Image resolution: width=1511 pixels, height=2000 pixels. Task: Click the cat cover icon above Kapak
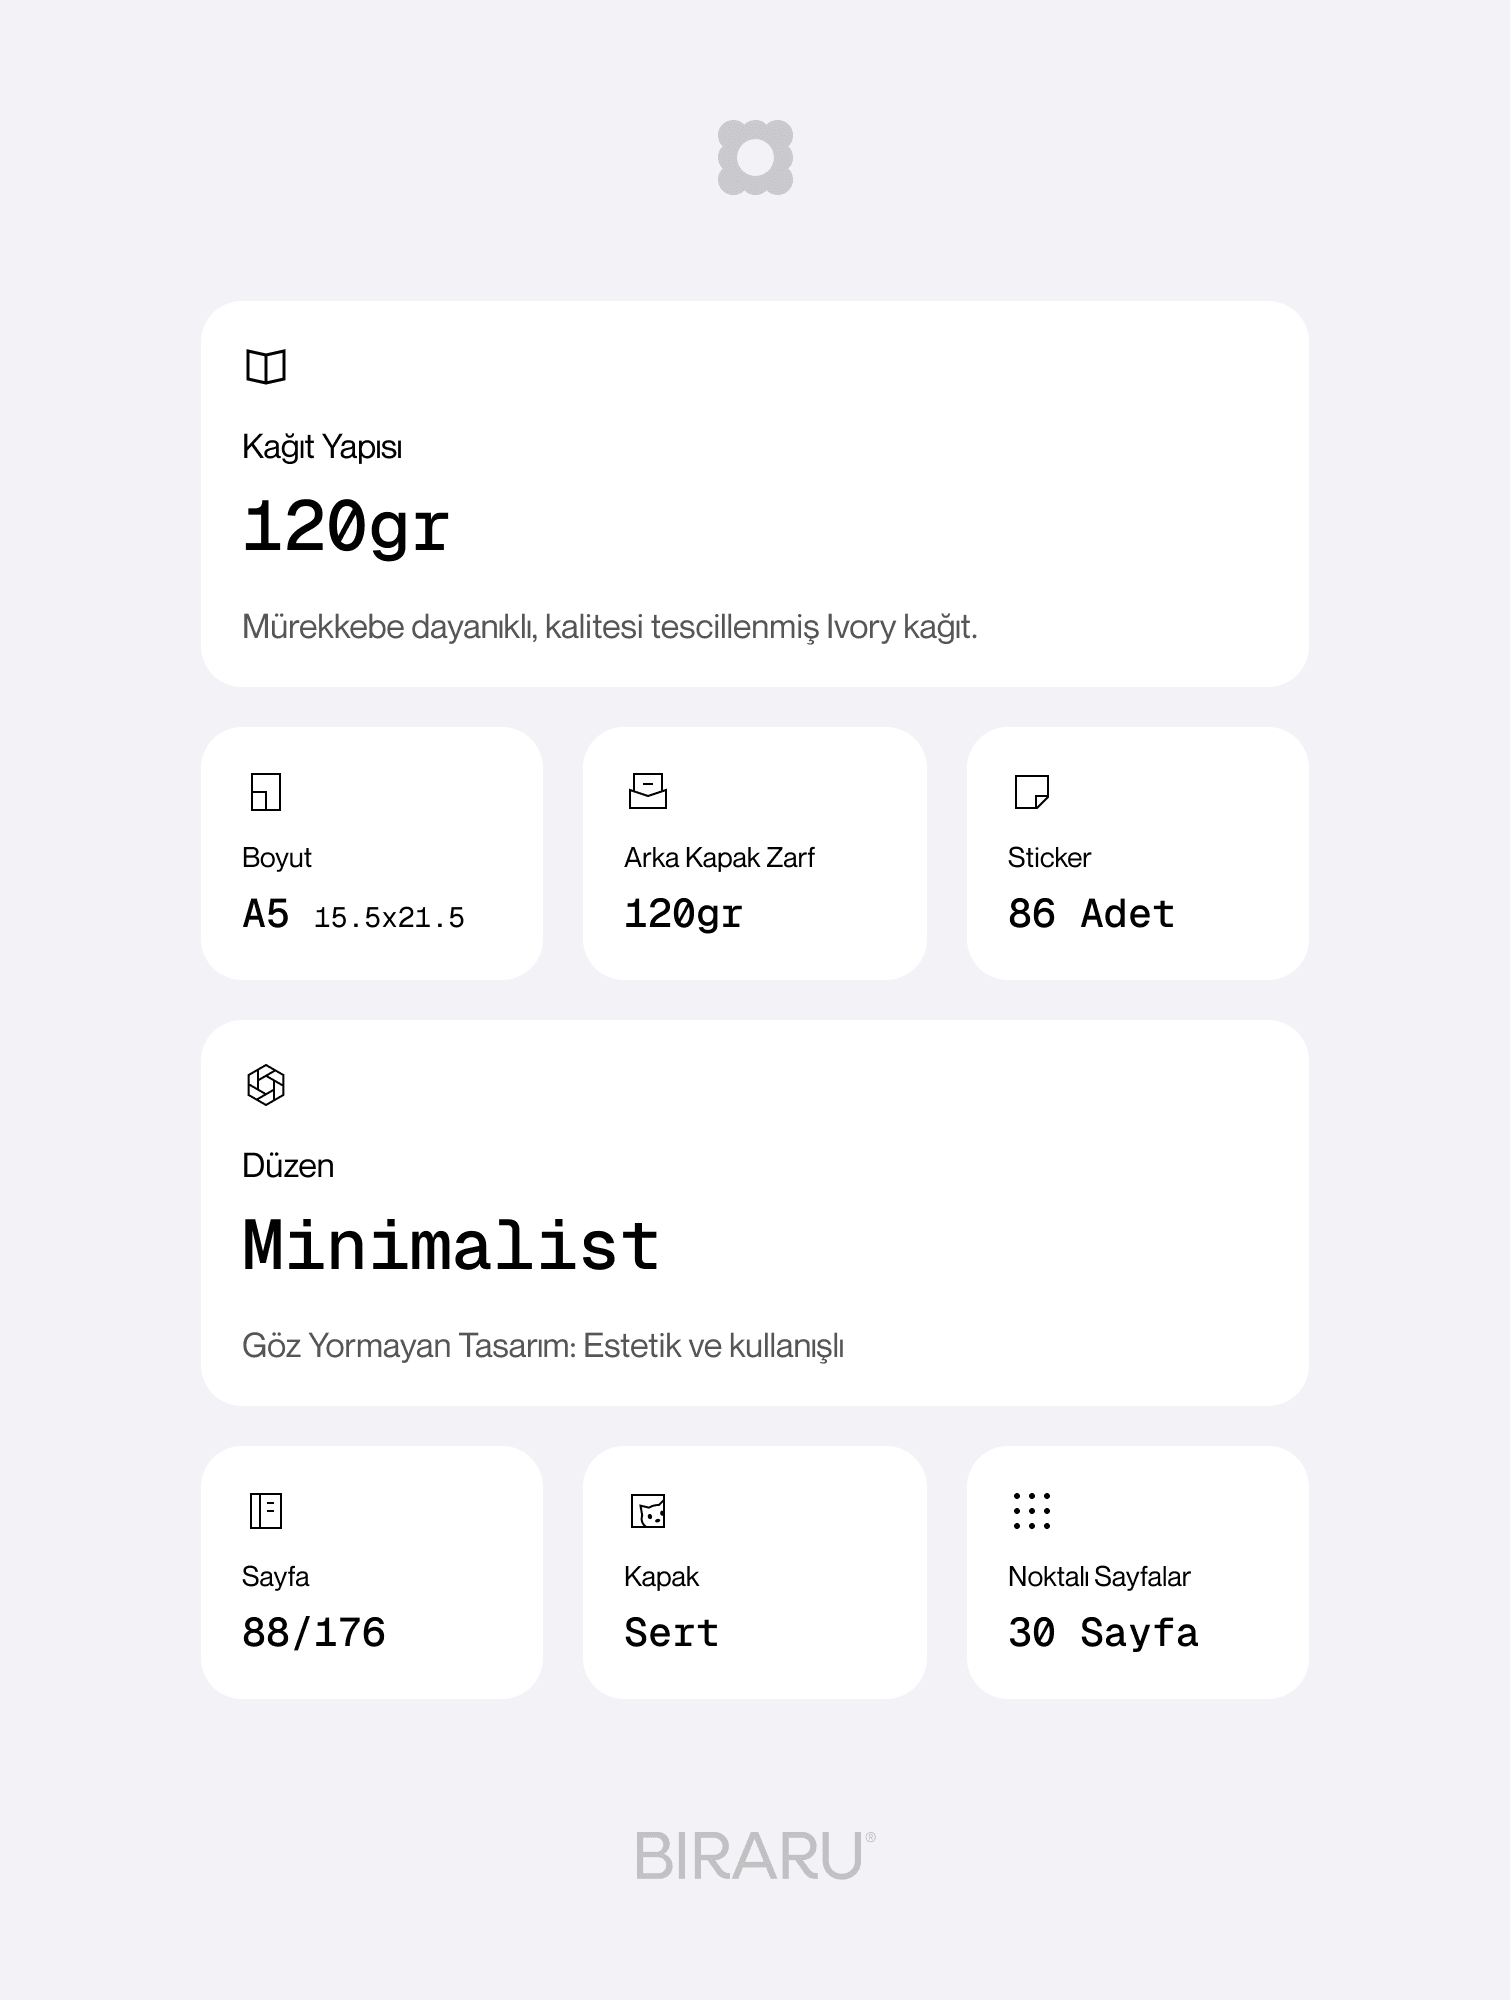648,1510
